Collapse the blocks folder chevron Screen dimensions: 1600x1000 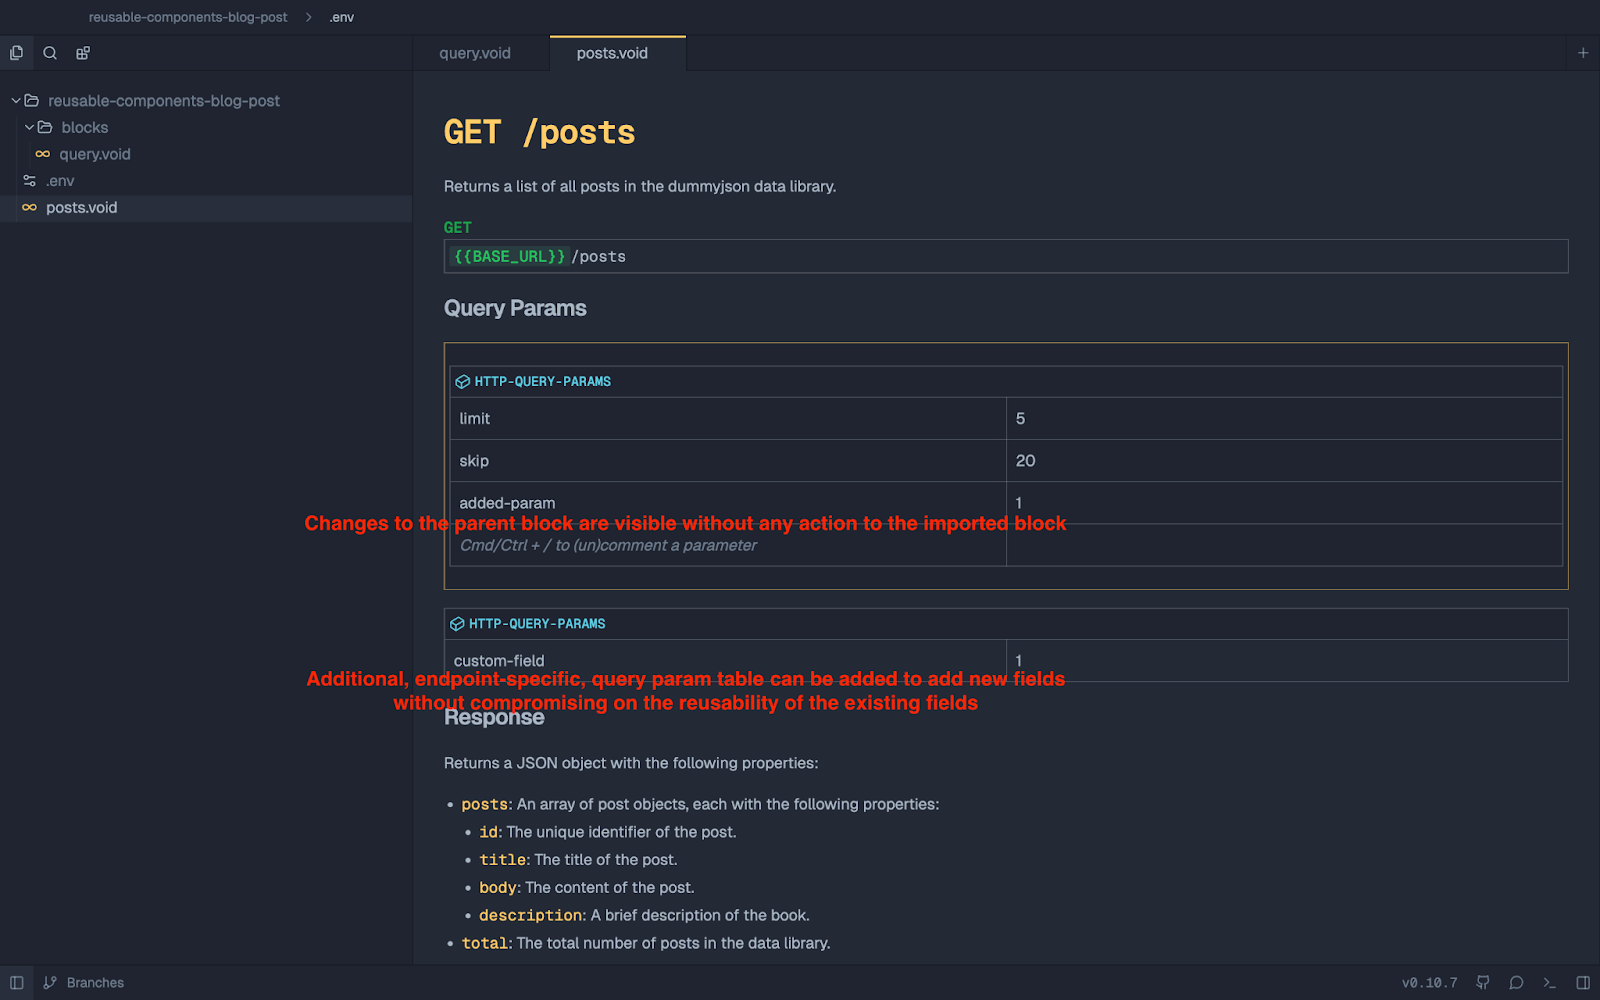tap(29, 128)
